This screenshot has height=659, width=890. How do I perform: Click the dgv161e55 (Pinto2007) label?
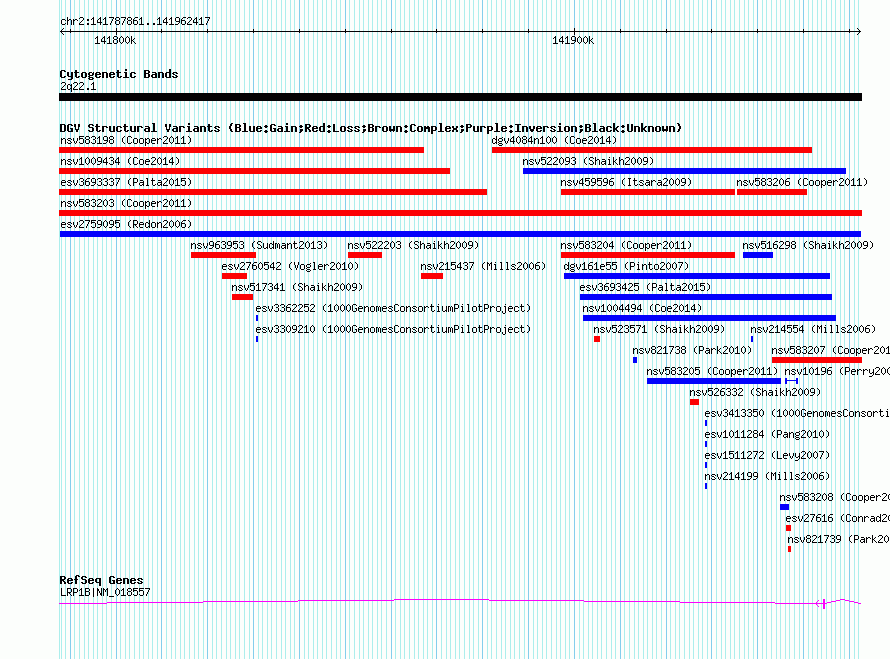(x=626, y=266)
